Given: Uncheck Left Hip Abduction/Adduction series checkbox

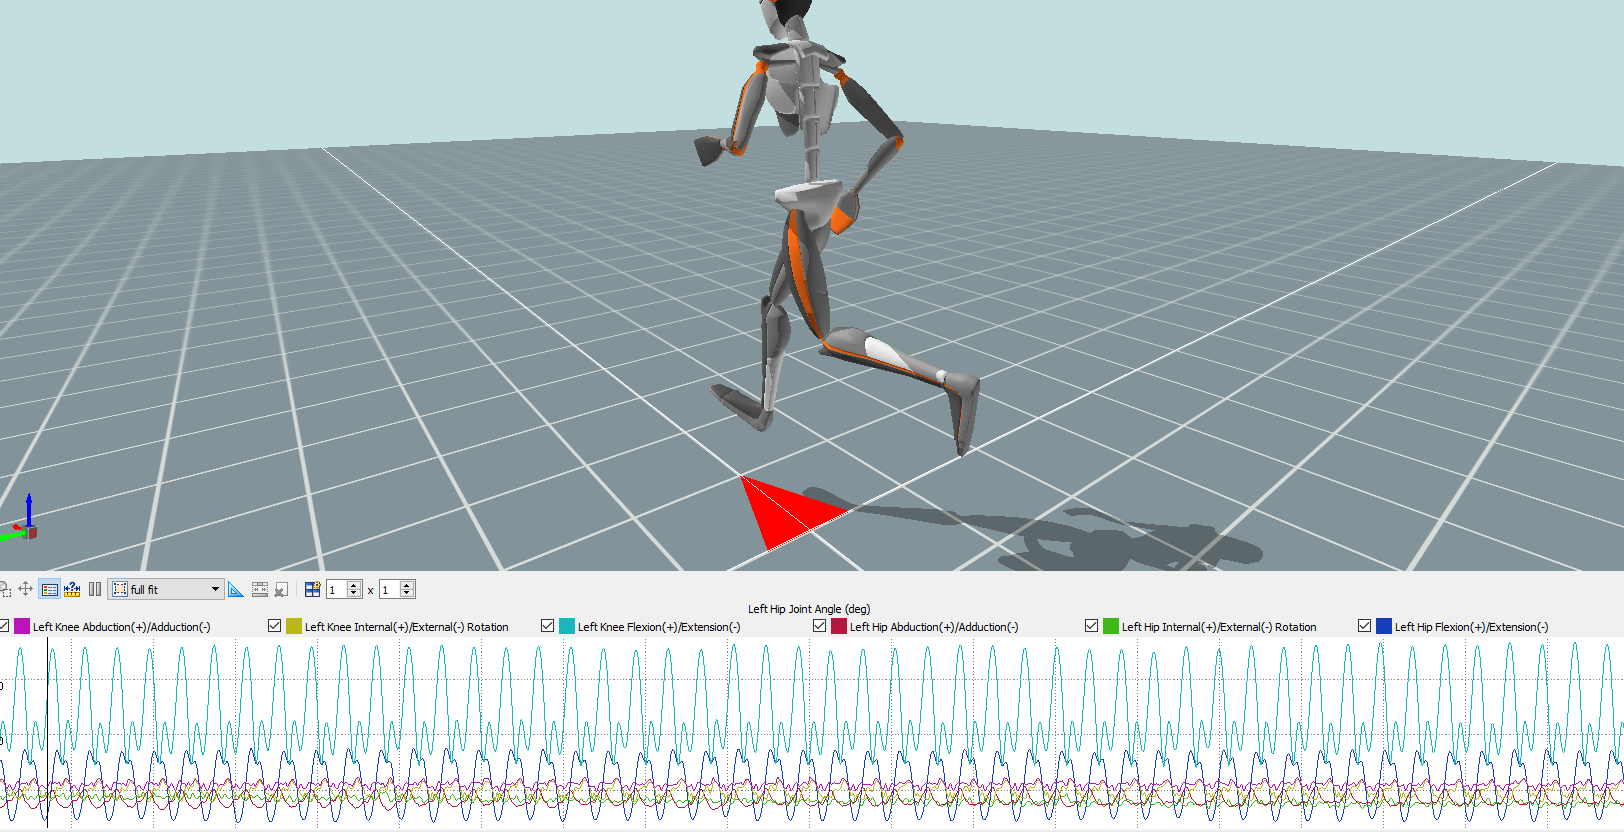Looking at the screenshot, I should tap(820, 626).
